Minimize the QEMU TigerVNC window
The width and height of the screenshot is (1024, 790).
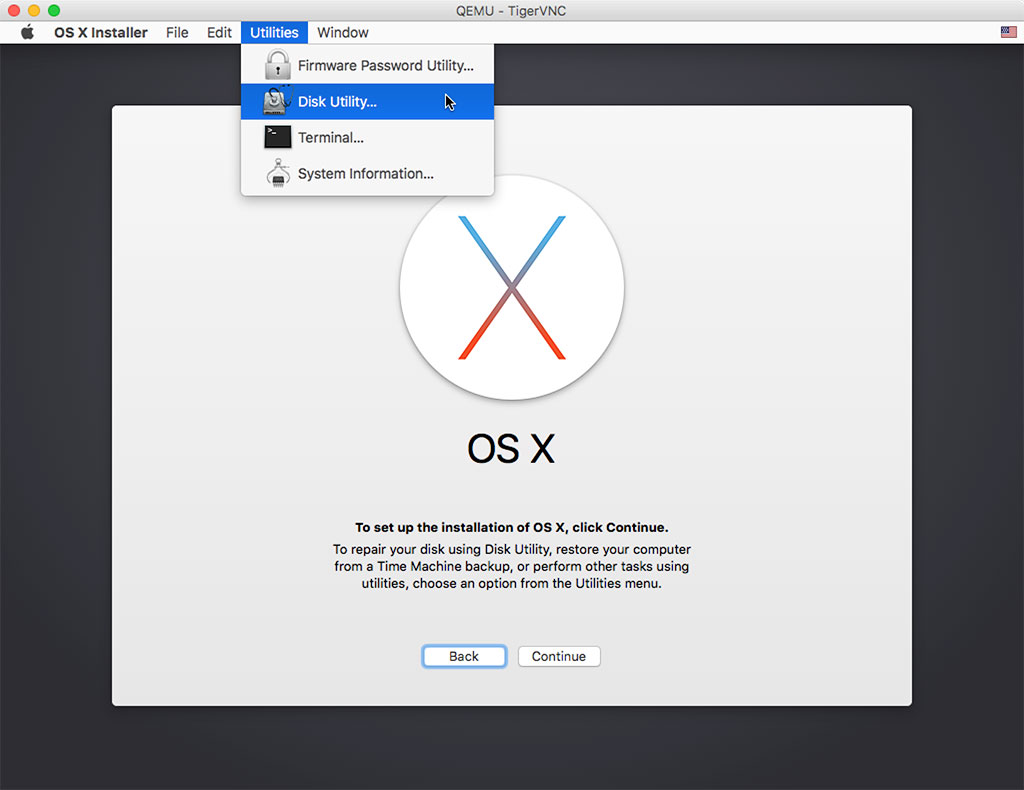coord(34,10)
